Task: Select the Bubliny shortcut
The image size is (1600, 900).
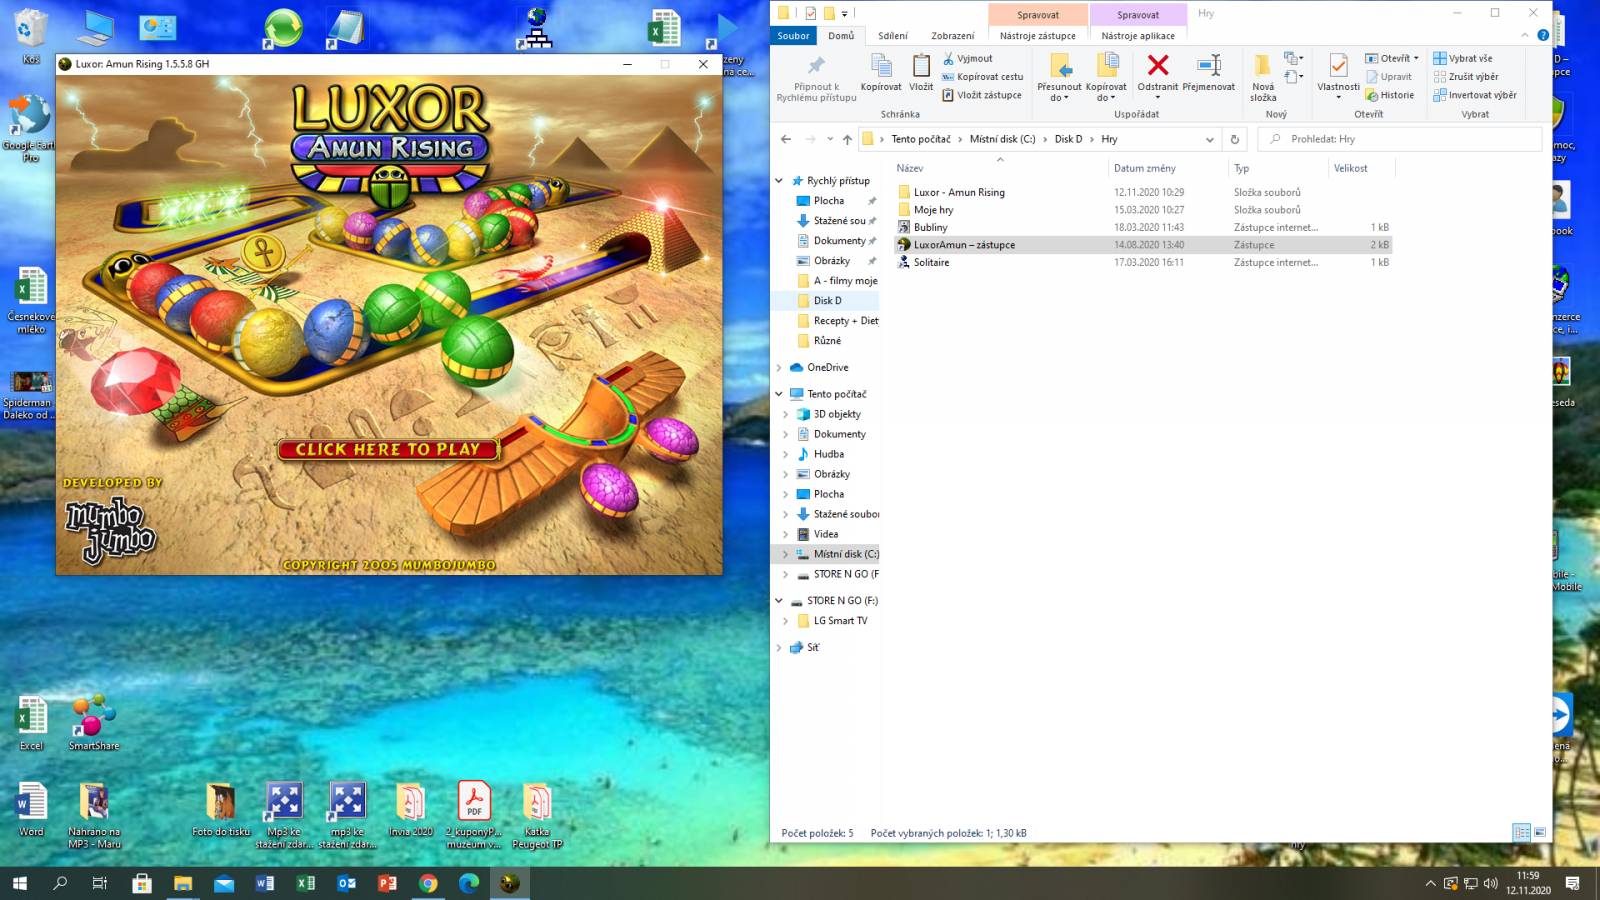Action: coord(930,227)
